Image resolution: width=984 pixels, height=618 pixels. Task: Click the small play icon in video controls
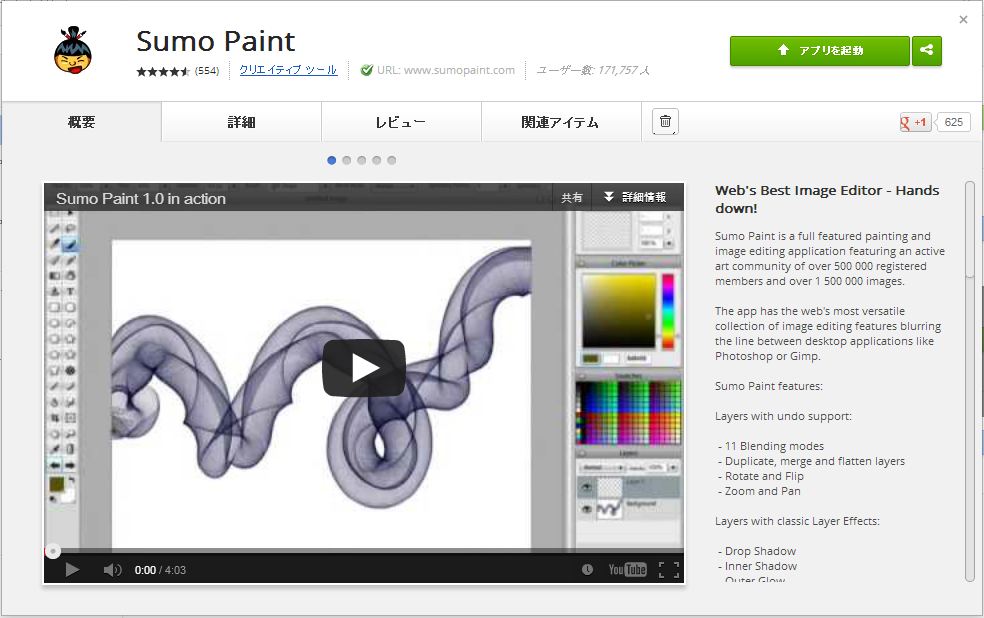click(x=72, y=570)
